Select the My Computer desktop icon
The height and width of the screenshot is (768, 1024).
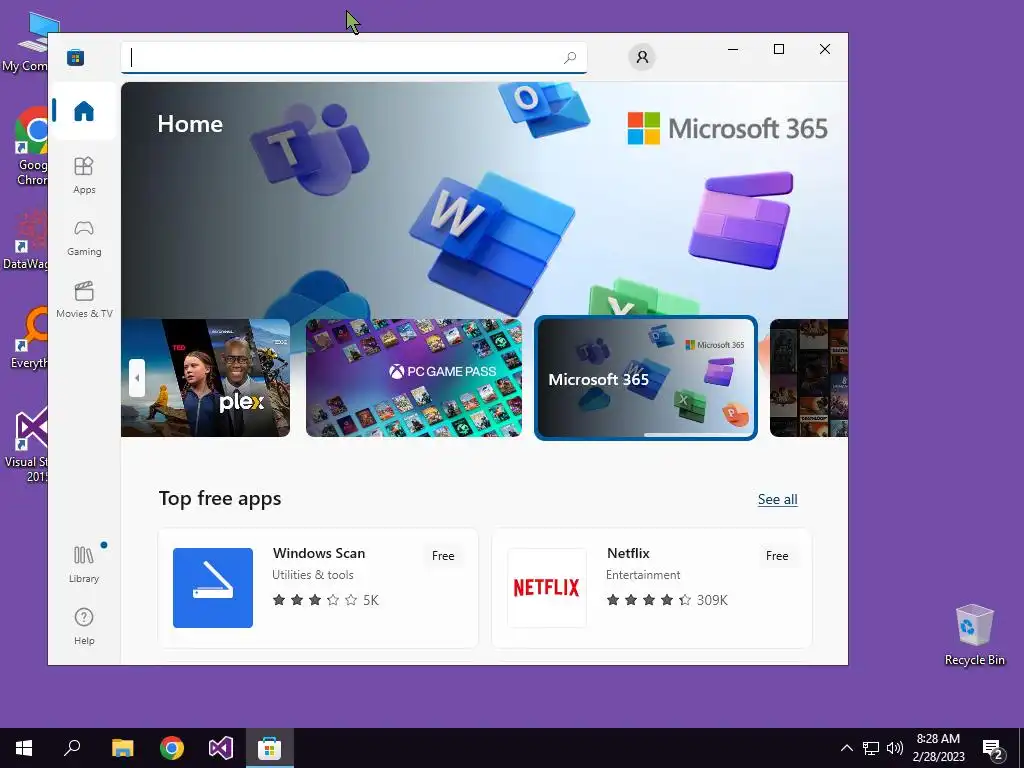click(27, 42)
